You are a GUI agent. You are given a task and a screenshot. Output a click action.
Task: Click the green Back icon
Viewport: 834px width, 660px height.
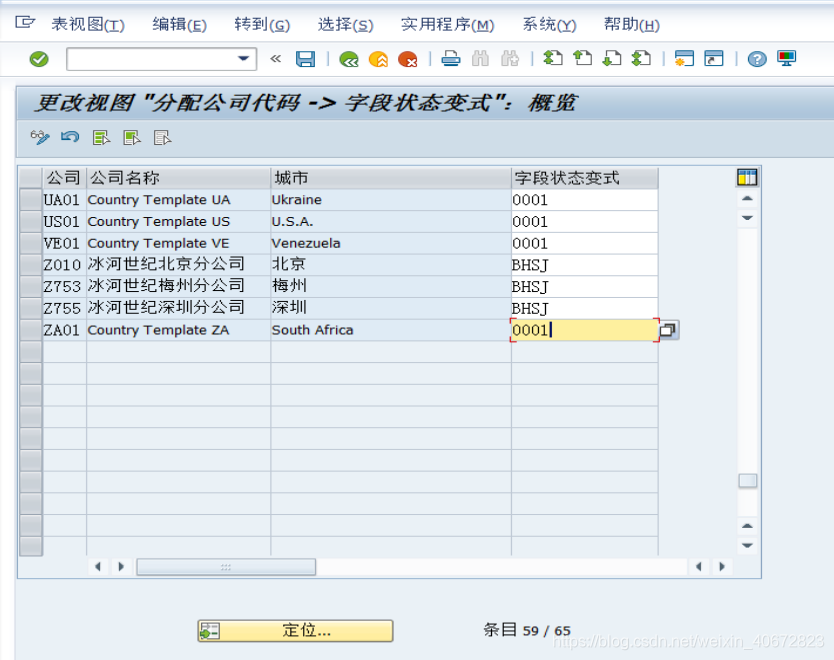[x=349, y=59]
